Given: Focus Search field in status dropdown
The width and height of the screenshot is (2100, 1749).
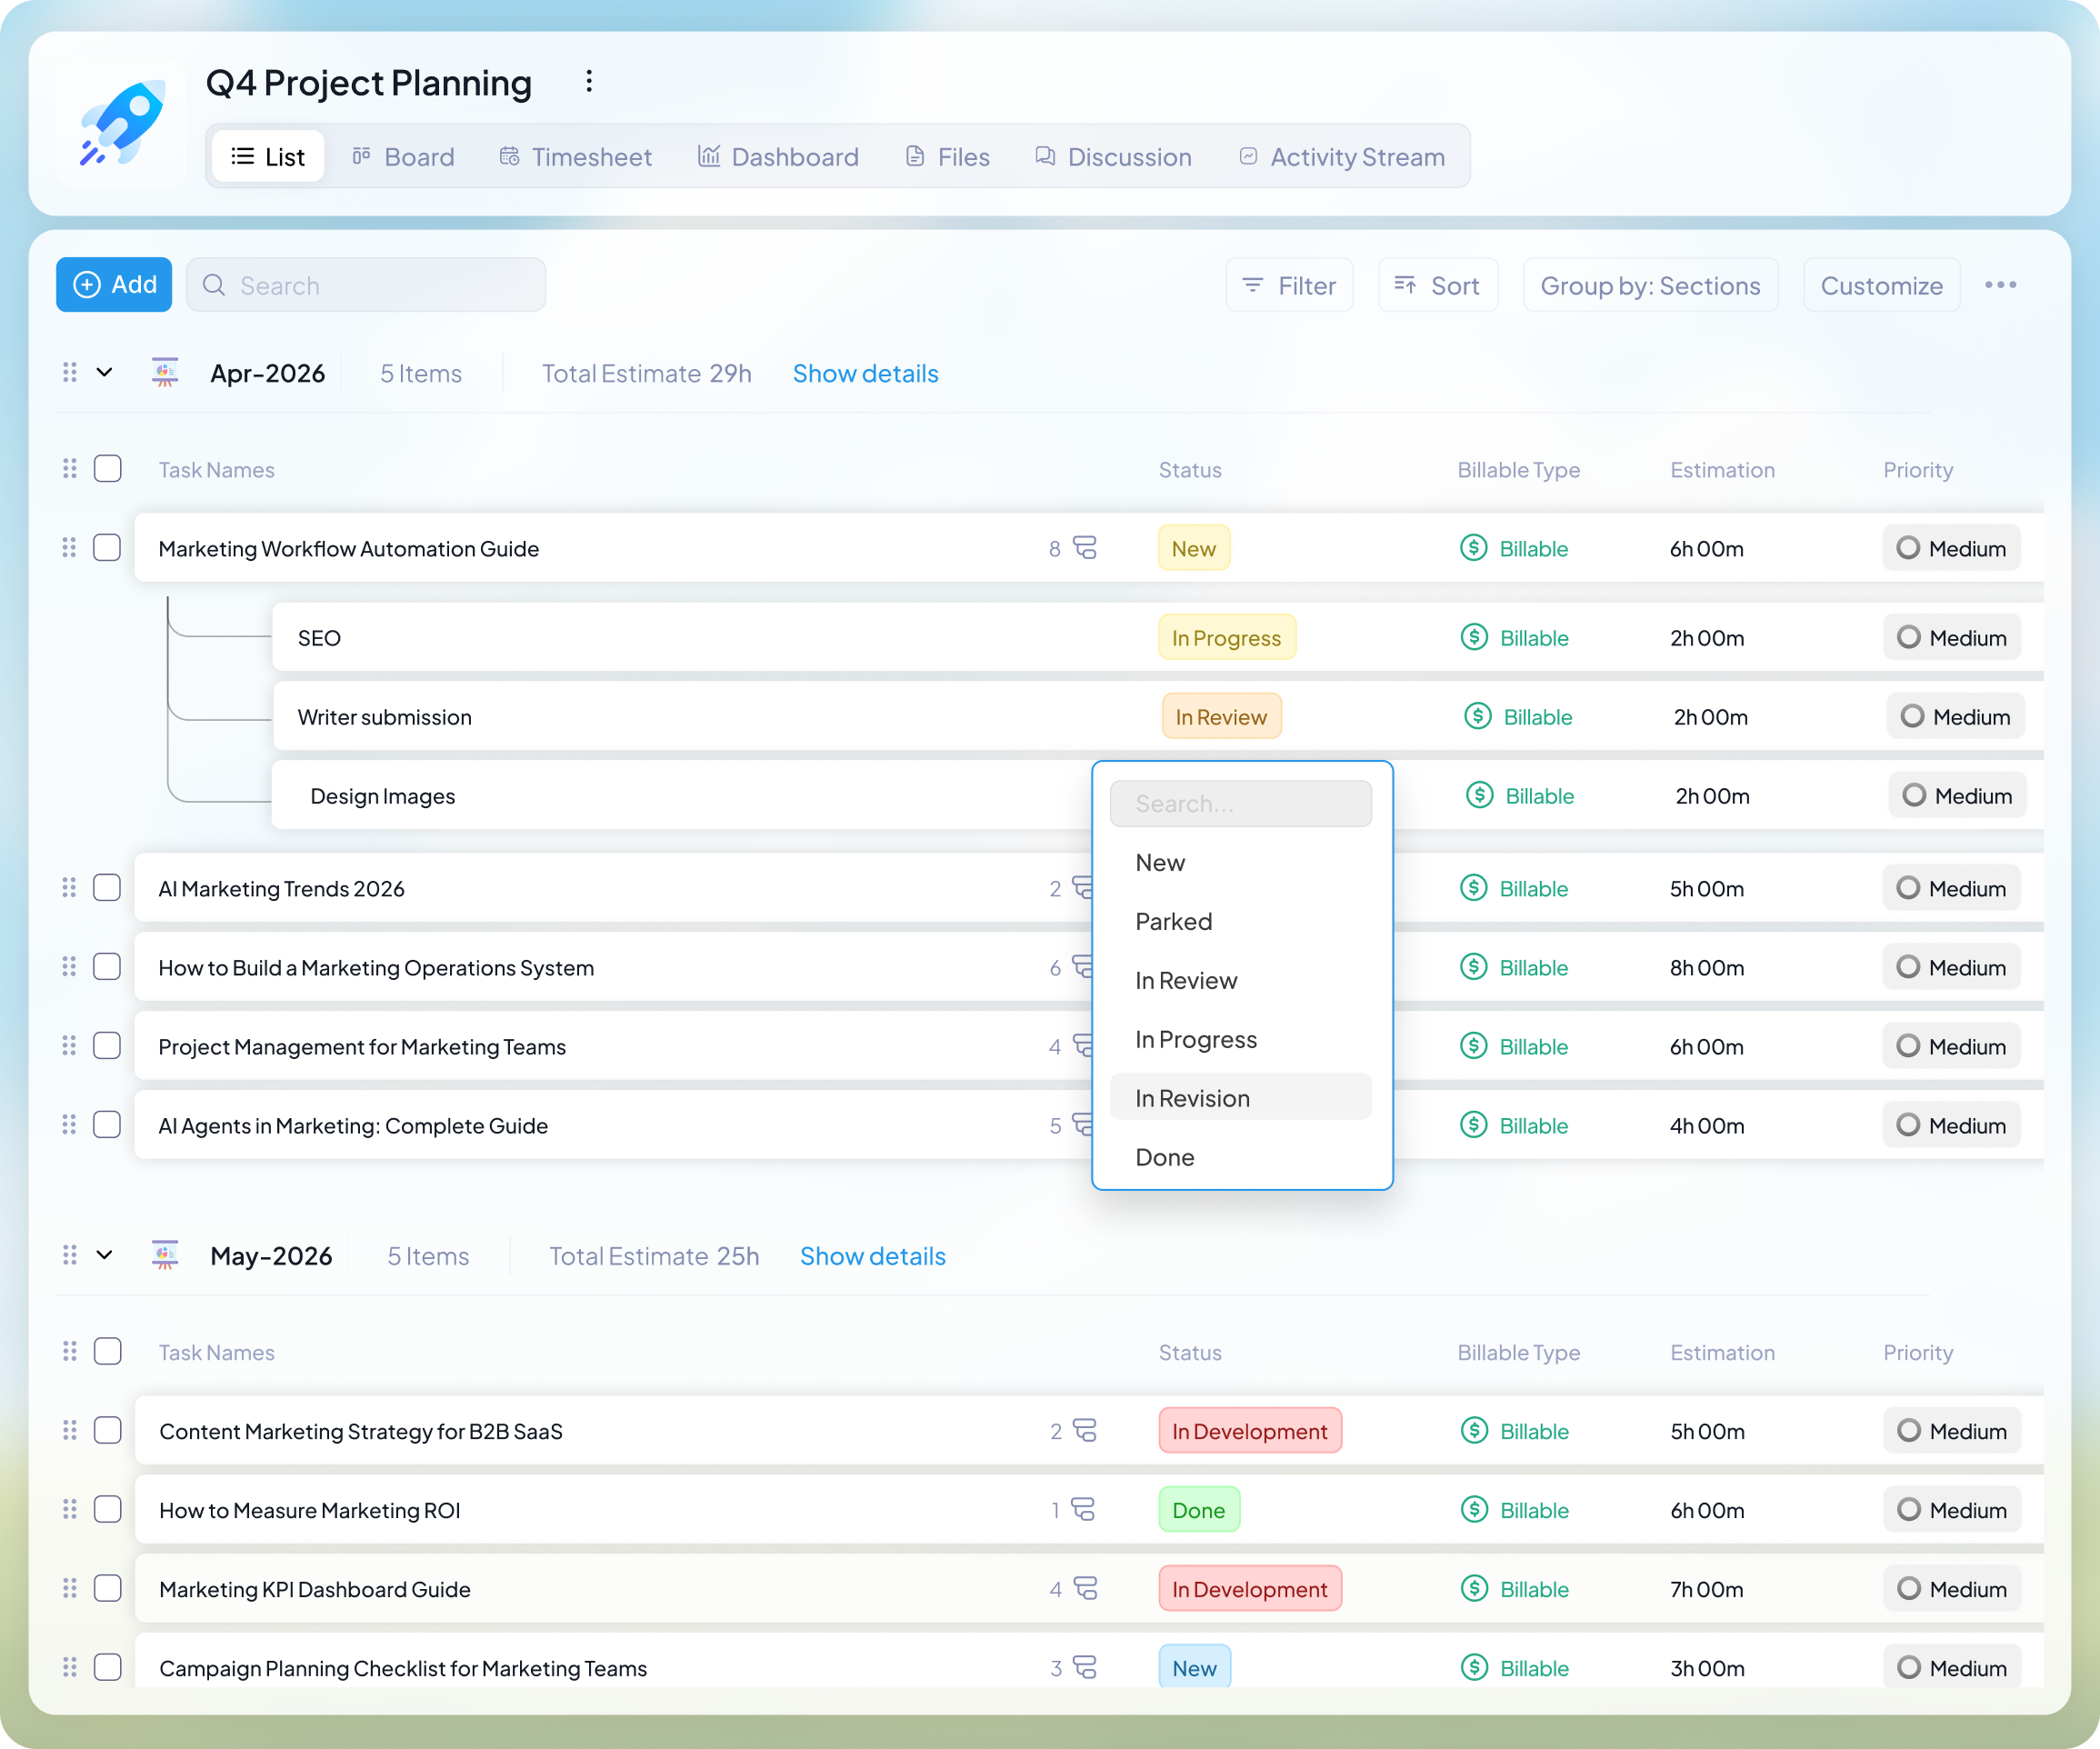Looking at the screenshot, I should pos(1241,803).
